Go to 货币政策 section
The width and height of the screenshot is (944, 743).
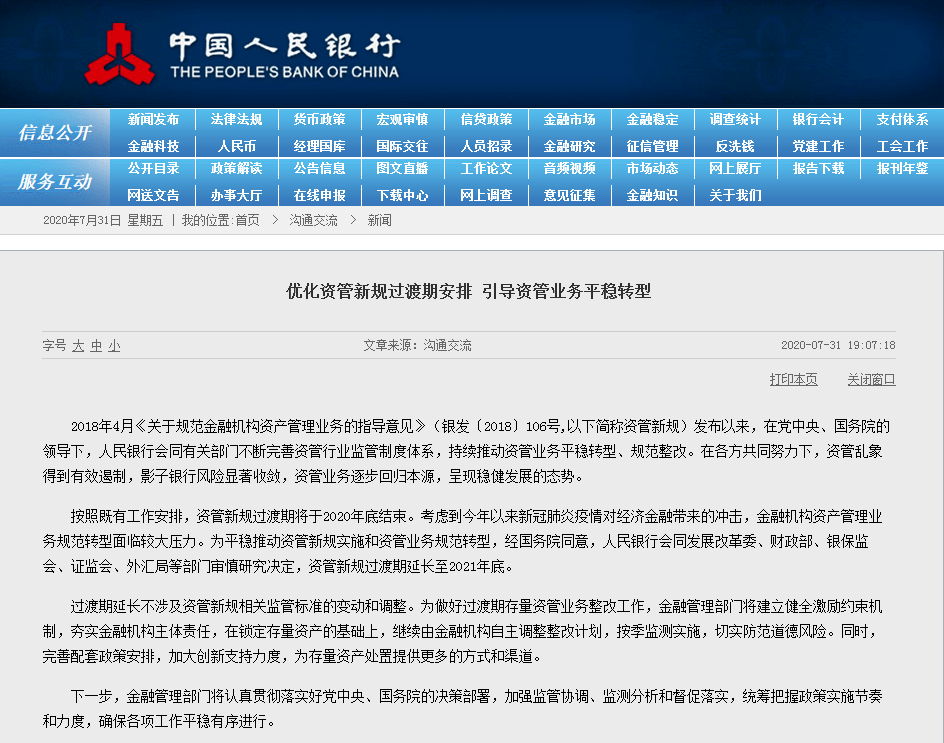pyautogui.click(x=320, y=119)
